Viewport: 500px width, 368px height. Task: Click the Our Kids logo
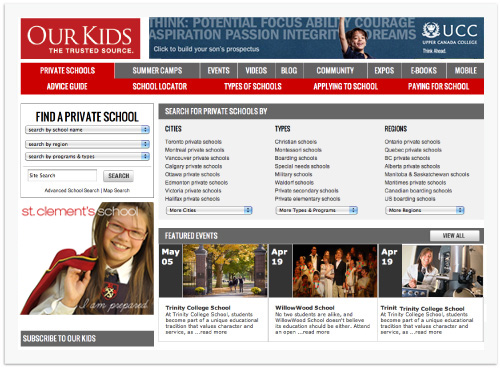click(80, 38)
